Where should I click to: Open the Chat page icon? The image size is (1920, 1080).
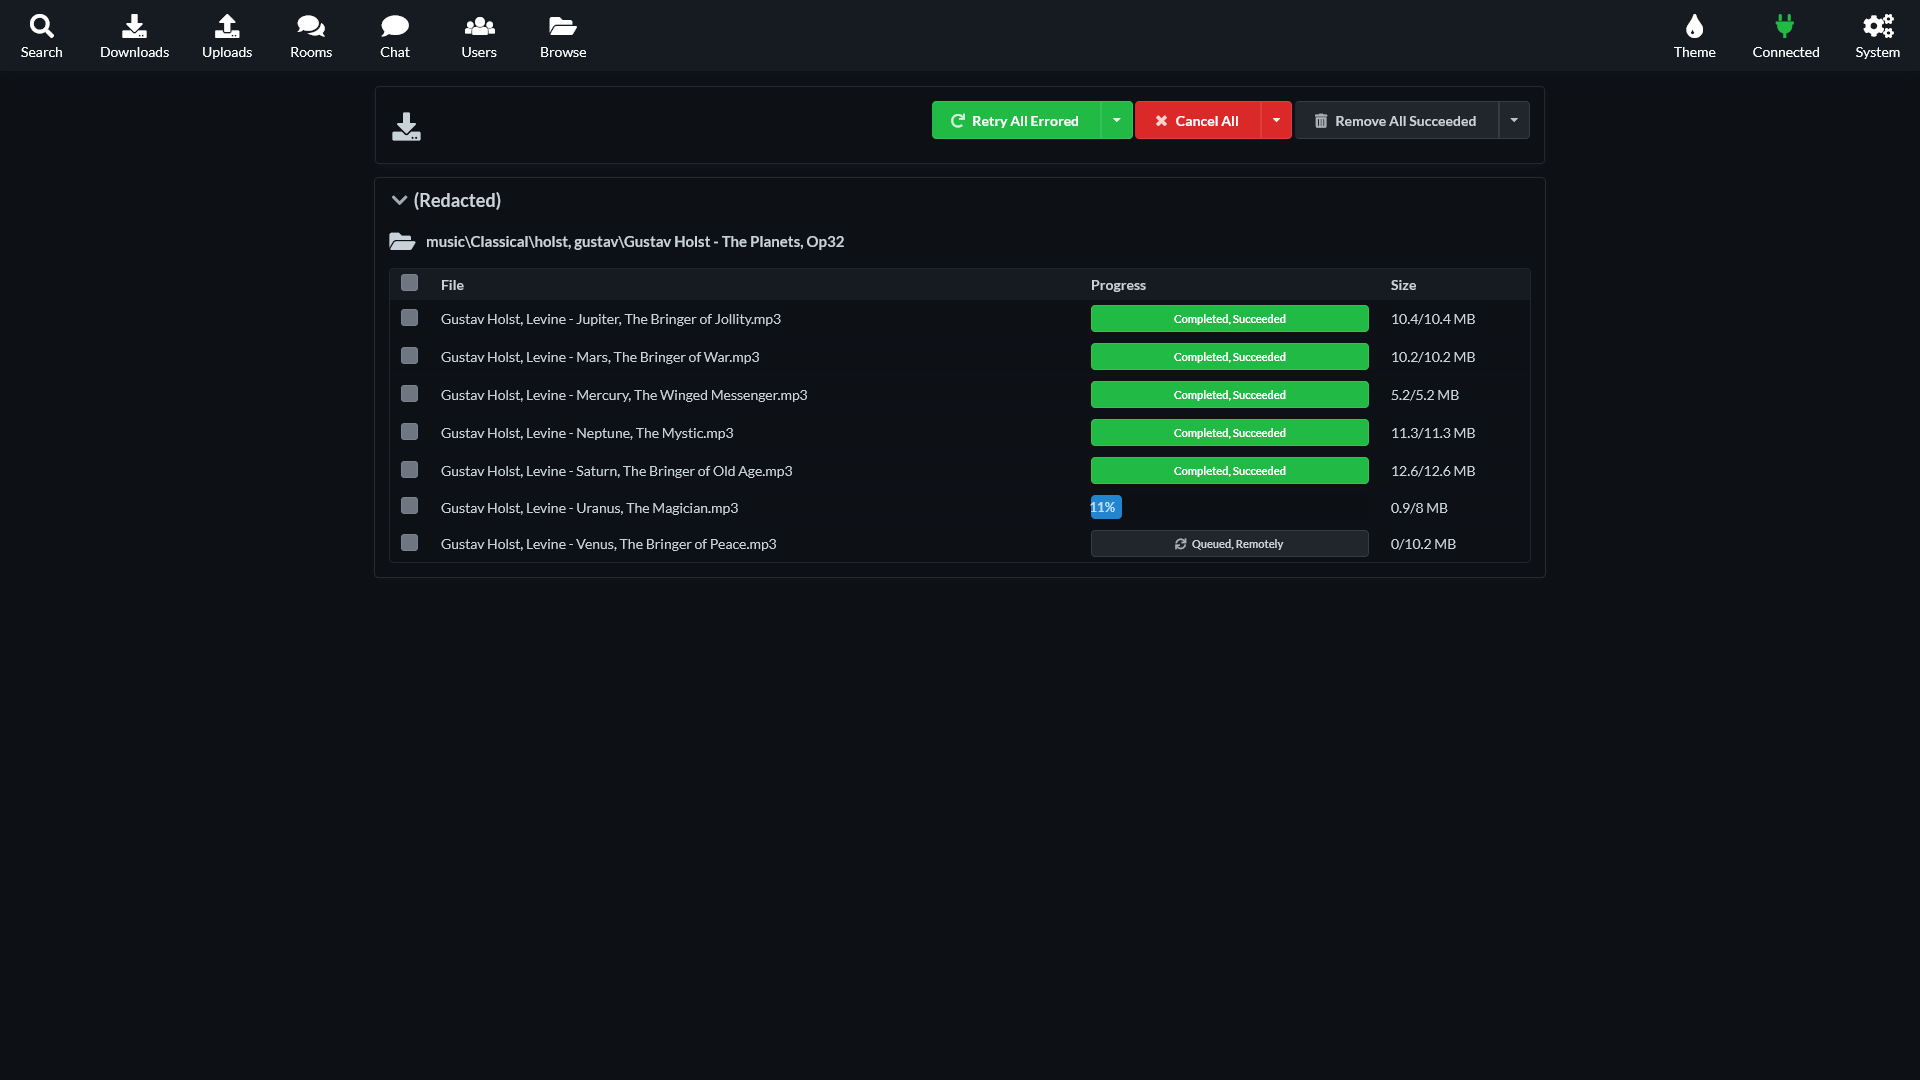395,26
